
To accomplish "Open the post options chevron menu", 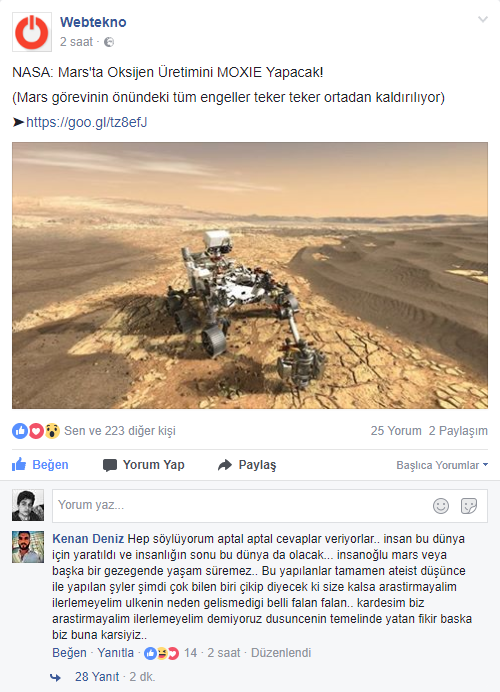I will click(x=483, y=19).
